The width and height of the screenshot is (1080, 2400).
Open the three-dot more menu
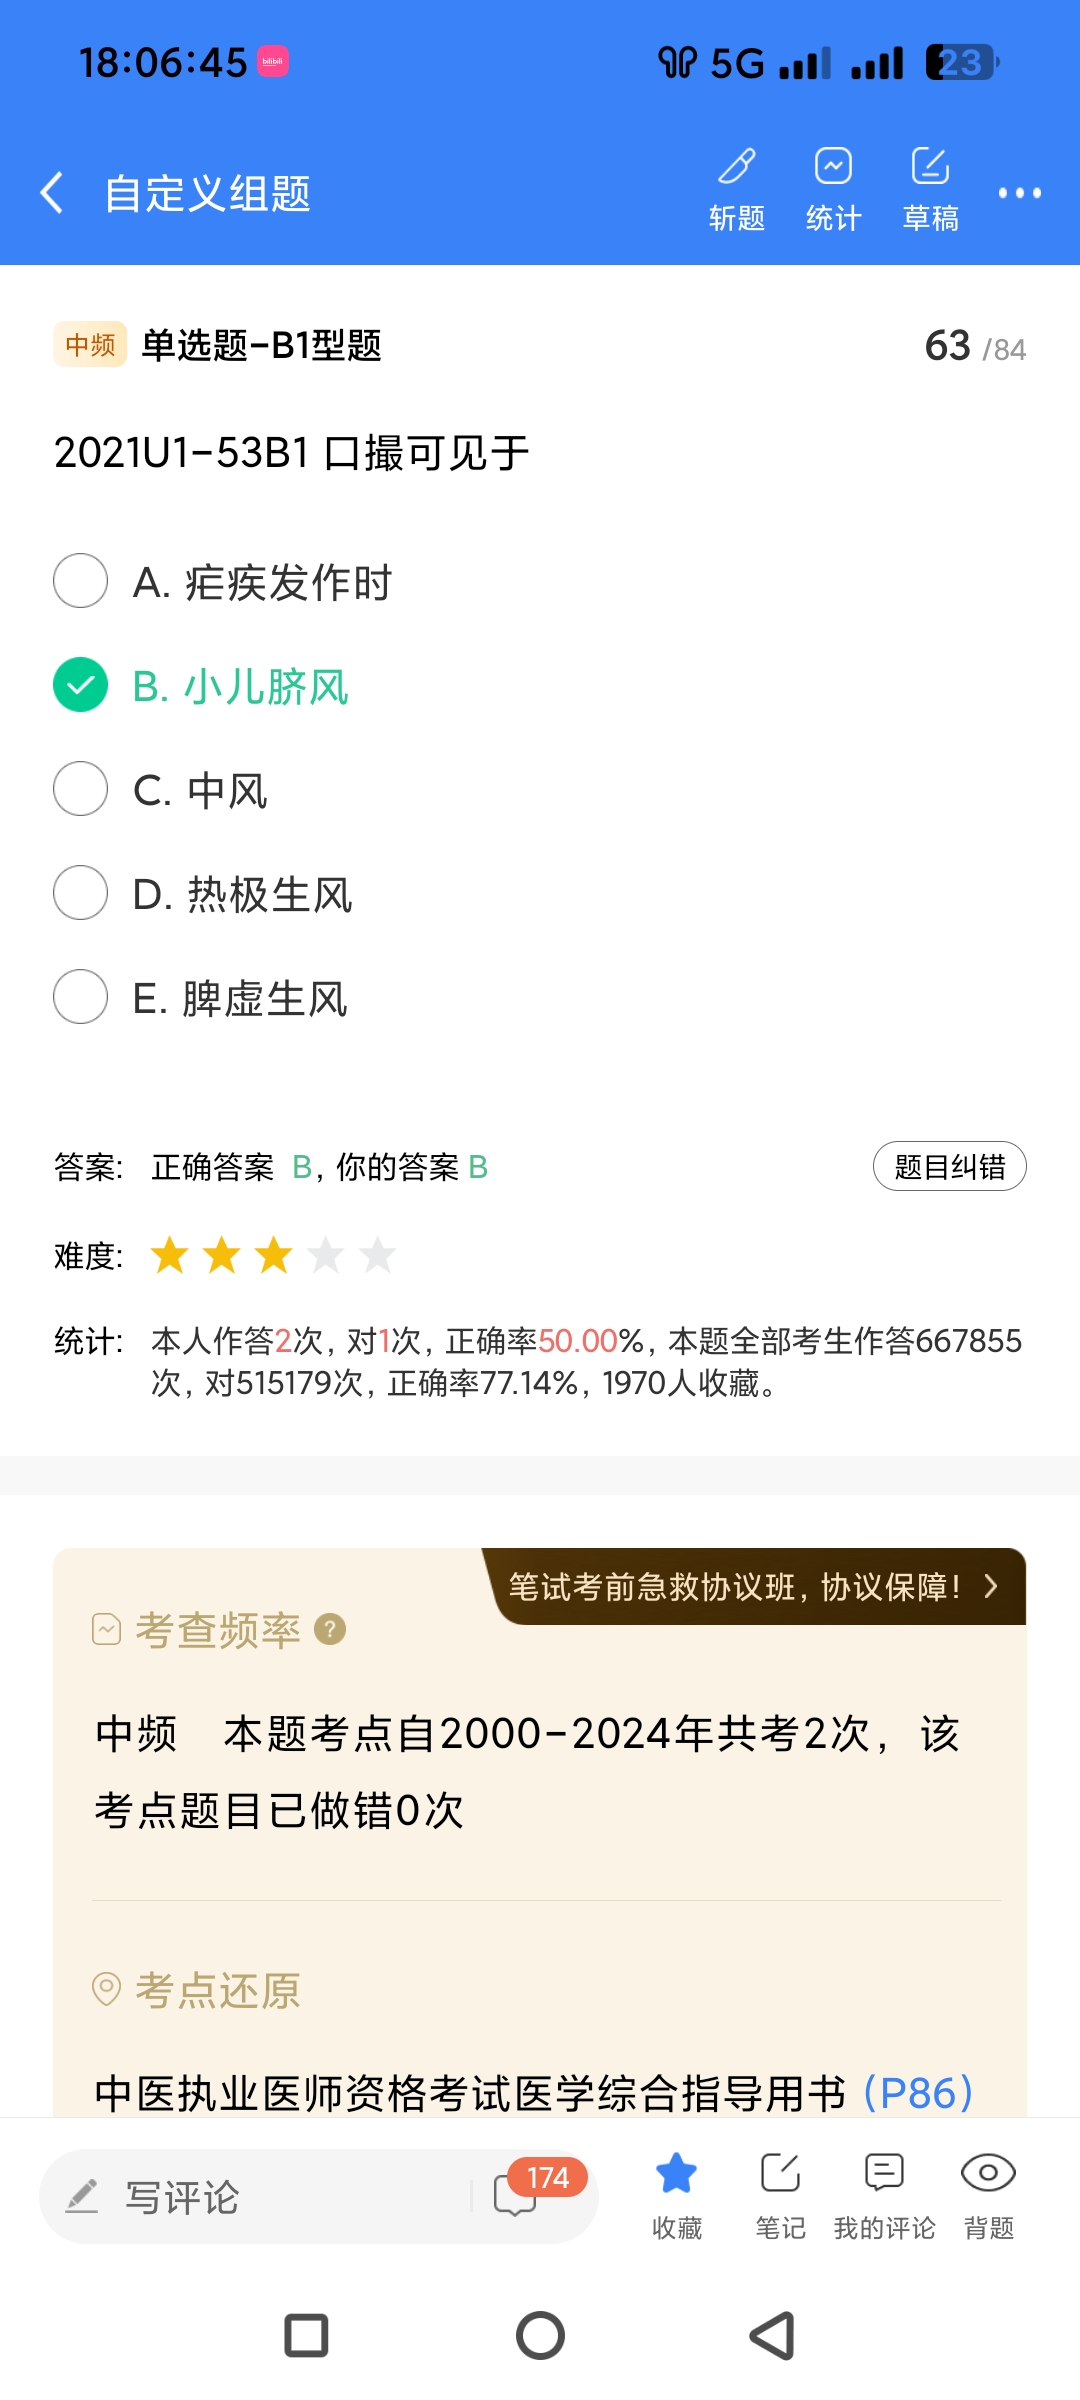(x=1019, y=193)
